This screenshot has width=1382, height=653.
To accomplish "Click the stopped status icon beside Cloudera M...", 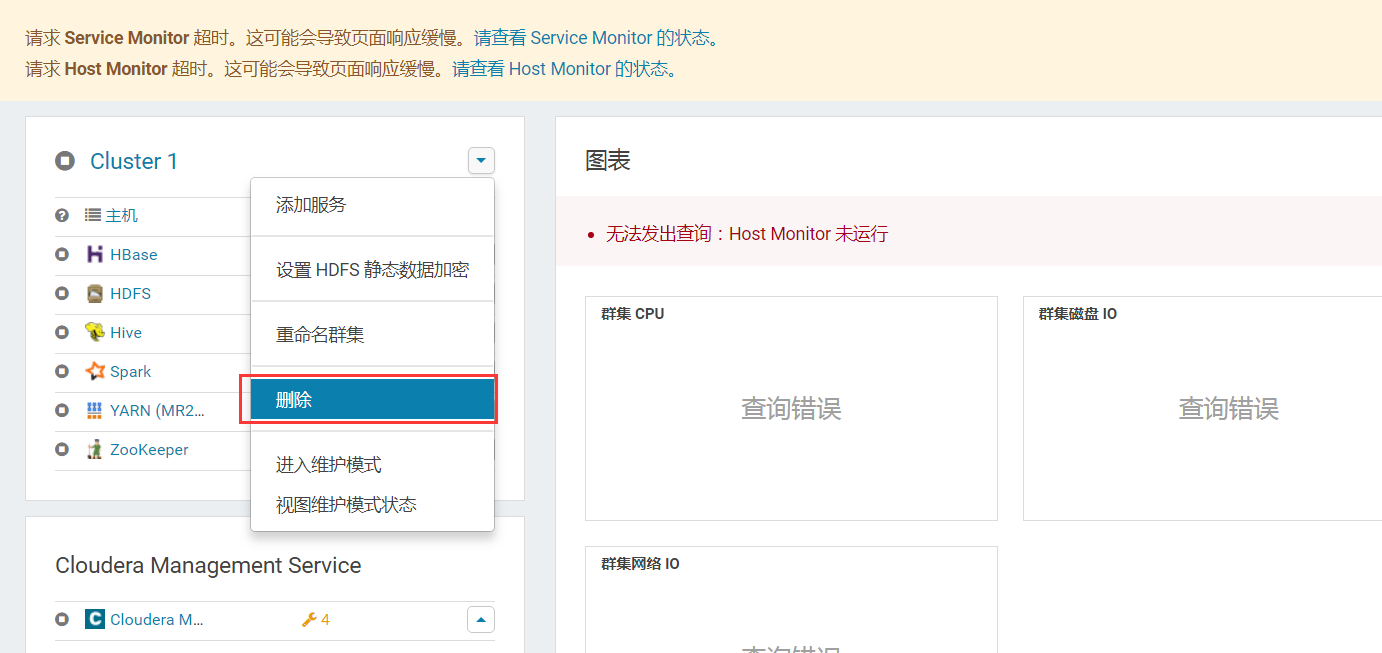I will tap(62, 620).
